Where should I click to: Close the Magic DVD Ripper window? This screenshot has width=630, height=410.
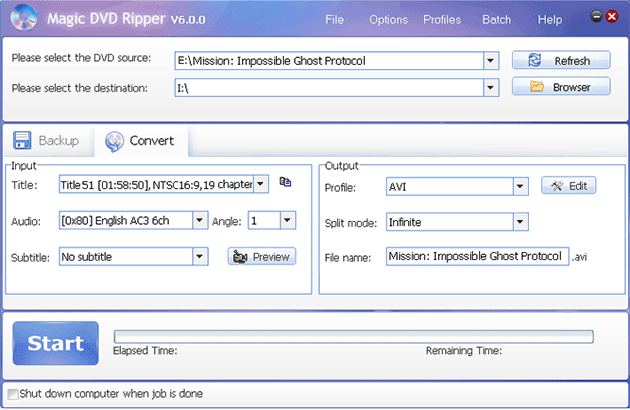pyautogui.click(x=612, y=16)
